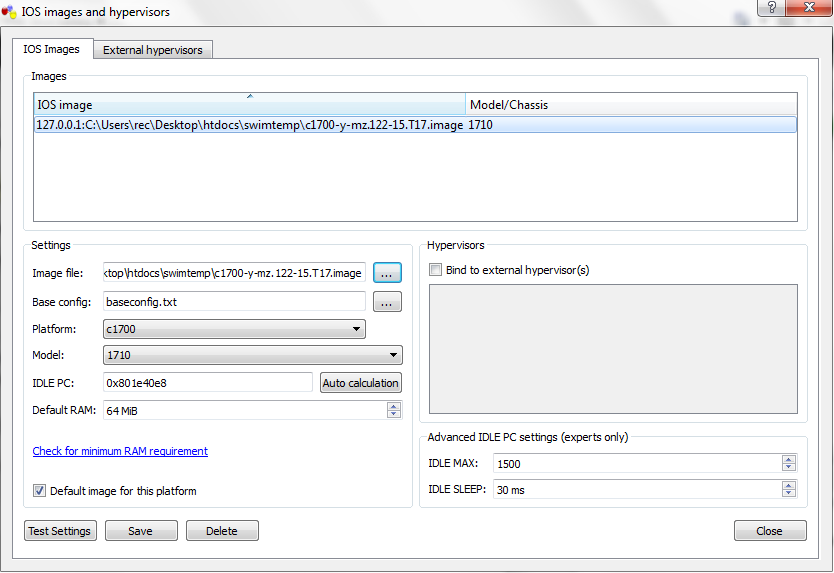Click the empty hypervisors list box

(x=613, y=348)
